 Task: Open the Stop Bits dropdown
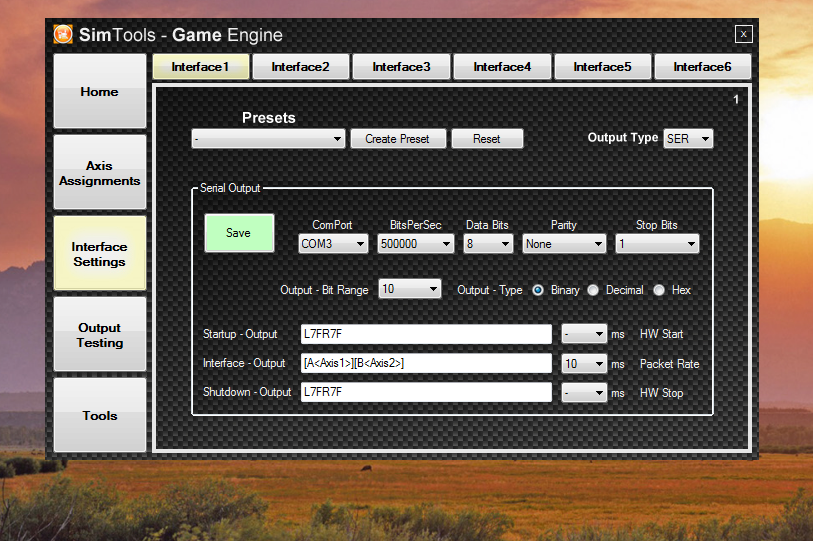pyautogui.click(x=657, y=244)
